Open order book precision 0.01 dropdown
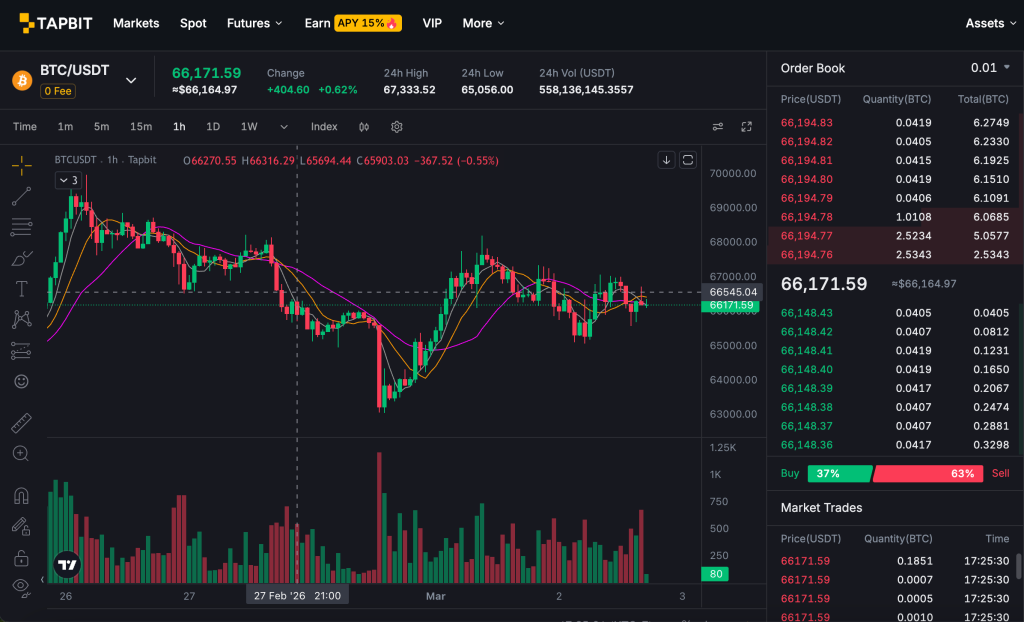This screenshot has height=622, width=1024. point(990,68)
